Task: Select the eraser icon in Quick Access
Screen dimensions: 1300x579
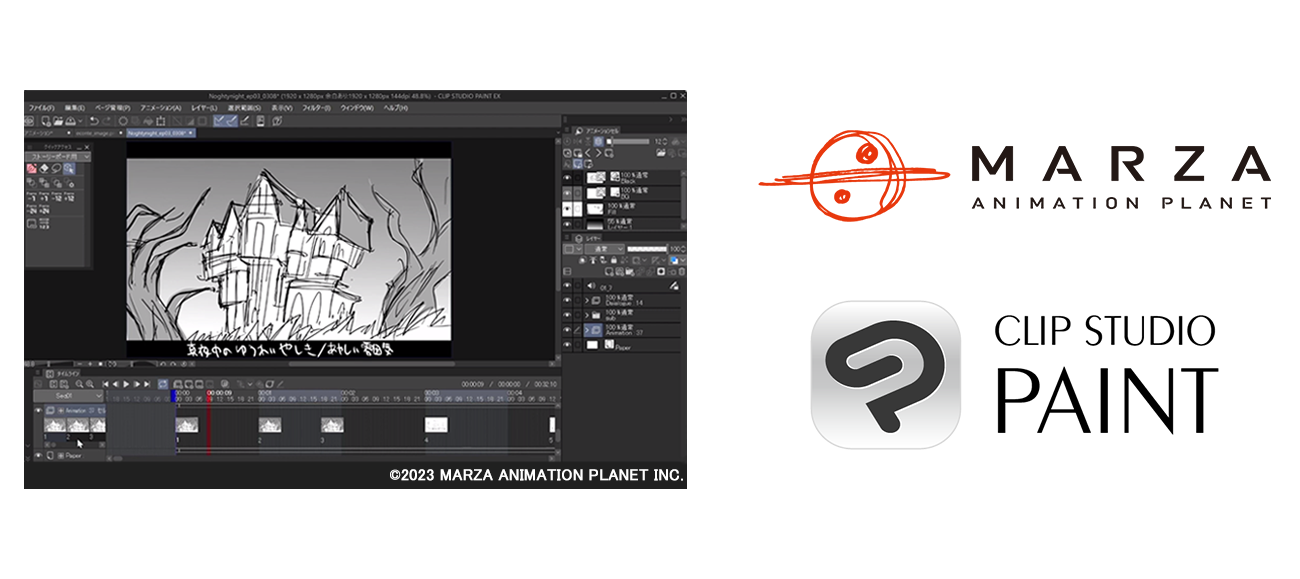Action: click(44, 168)
